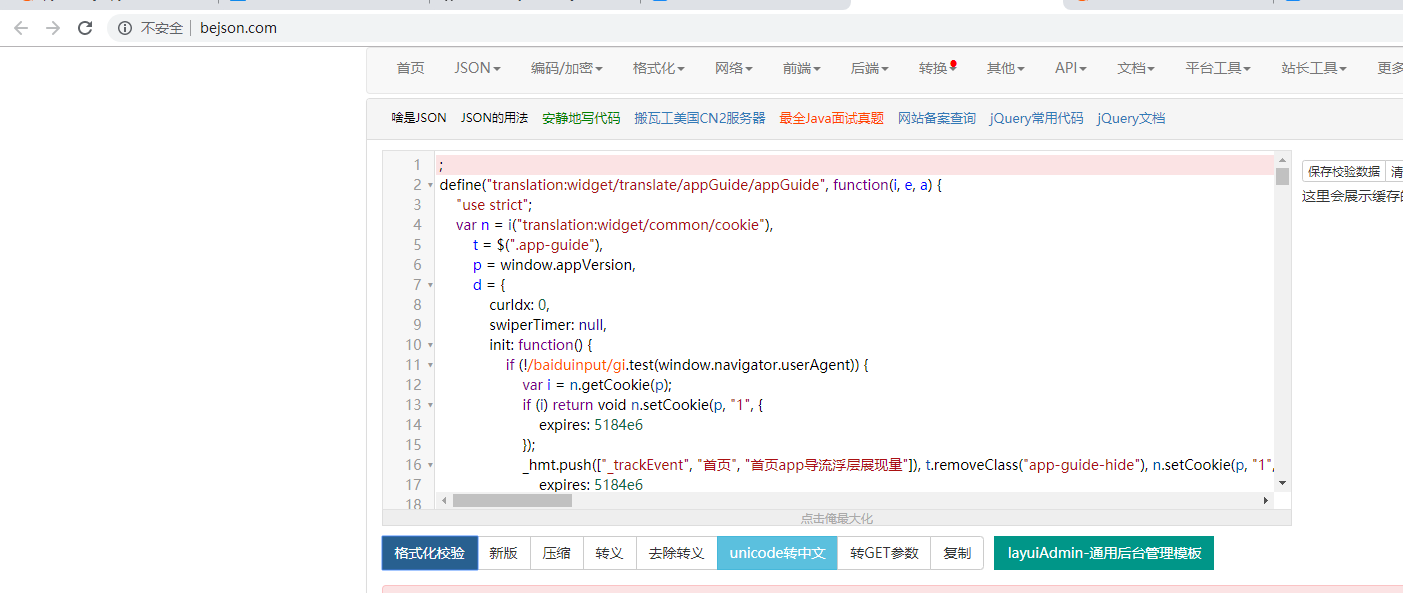Viewport: 1403px width, 593px height.
Task: Open the jQuery常用代码 link
Action: click(1036, 118)
